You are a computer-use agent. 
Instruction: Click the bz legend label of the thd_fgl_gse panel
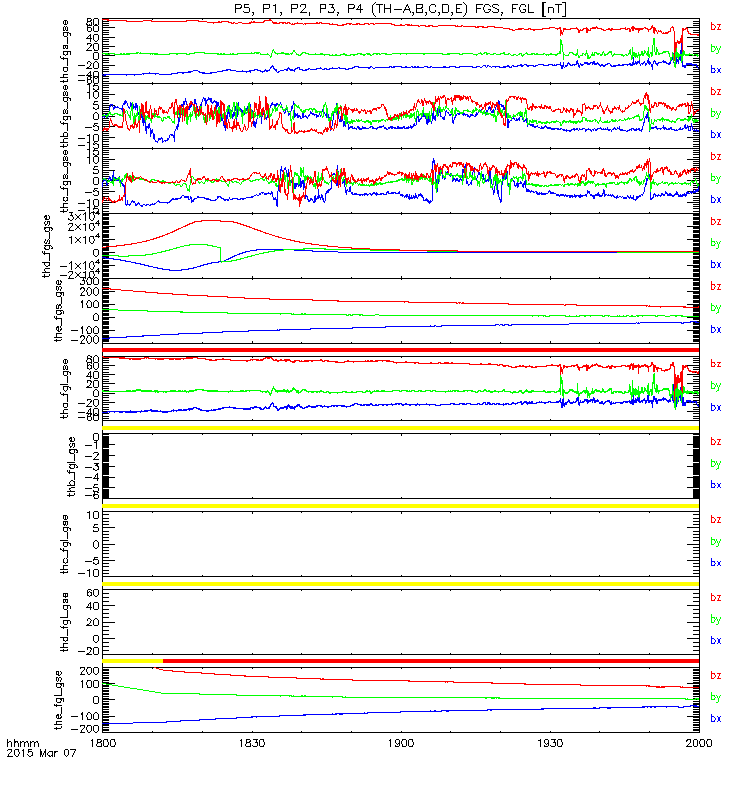point(716,597)
